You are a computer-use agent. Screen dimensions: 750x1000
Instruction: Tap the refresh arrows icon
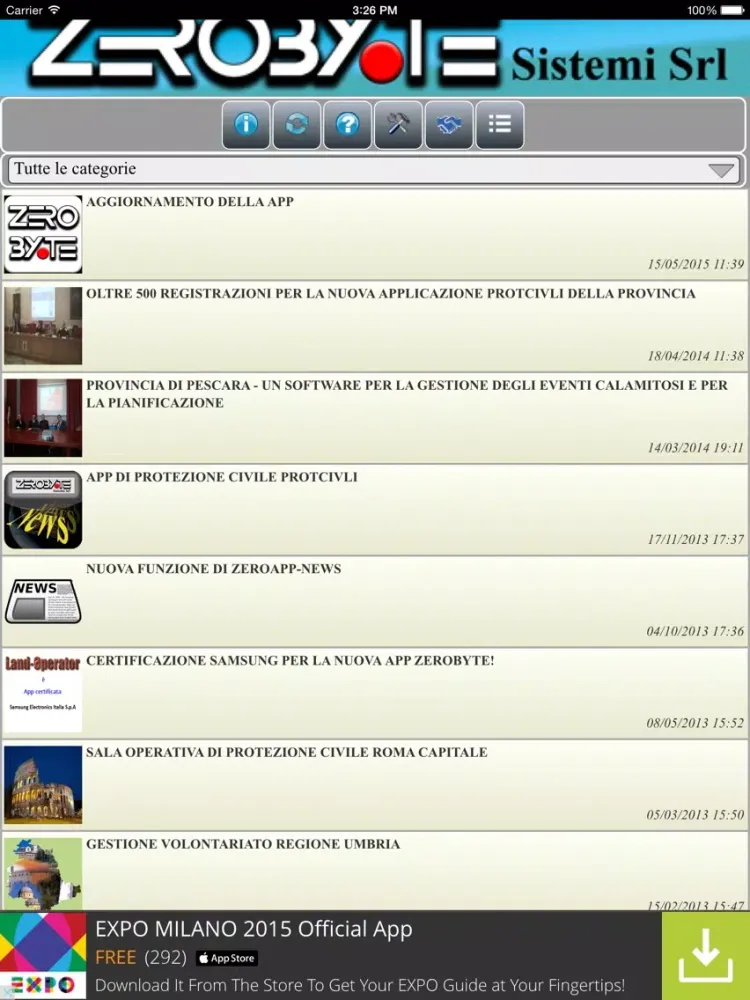297,124
